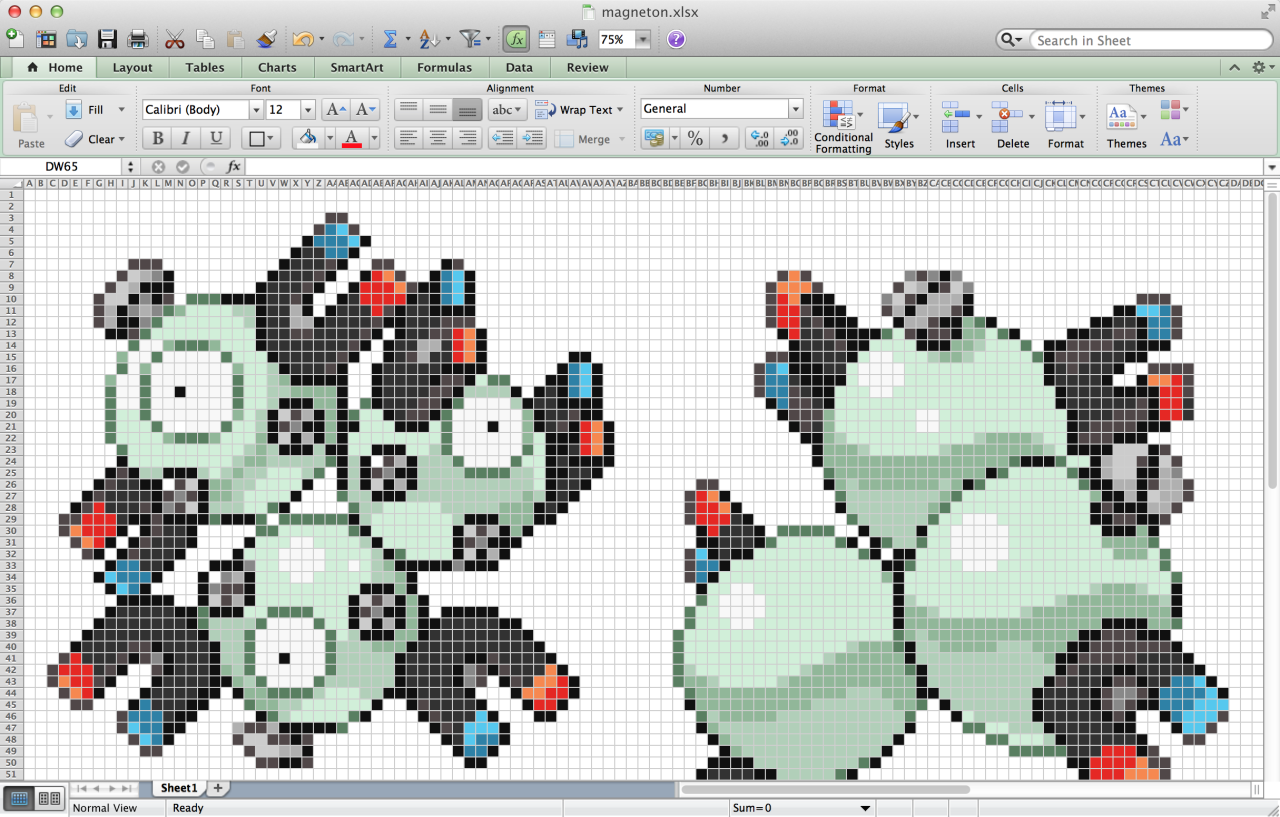Apply comma style number format
Viewport: 1280px width, 817px height.
click(x=724, y=138)
